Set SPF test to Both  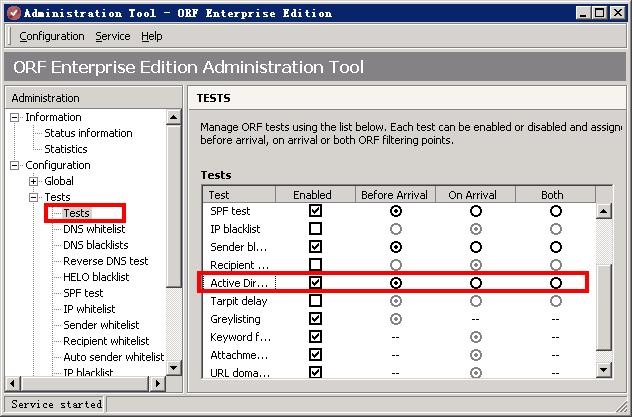555,211
